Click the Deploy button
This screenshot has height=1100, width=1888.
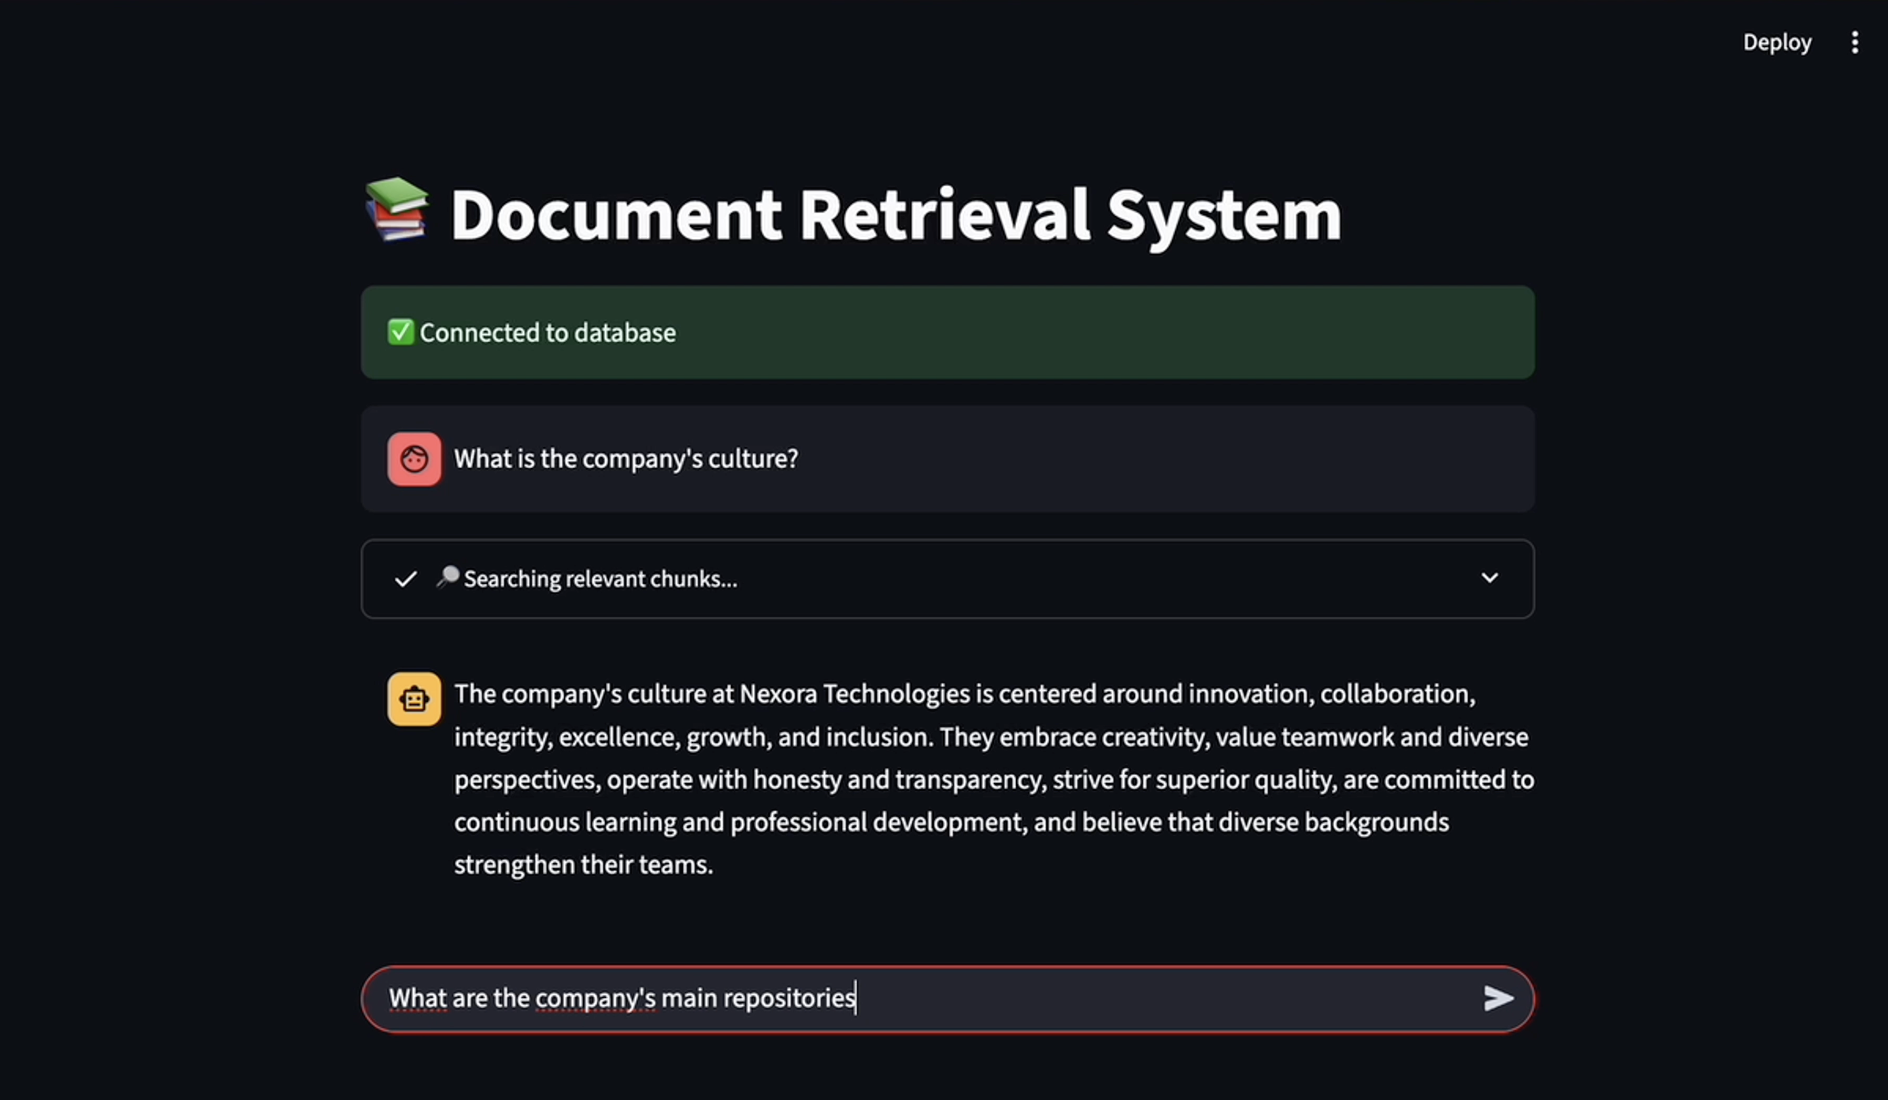coord(1777,42)
